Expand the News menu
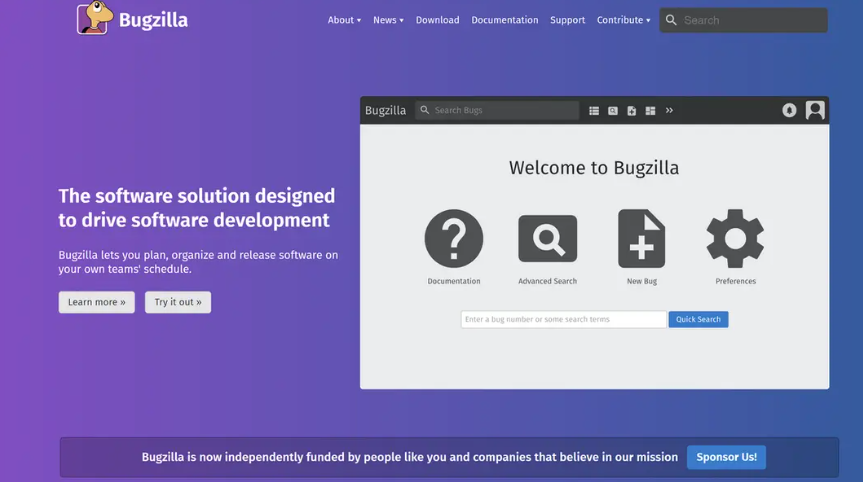Screen dimensions: 863x482 click(x=388, y=20)
